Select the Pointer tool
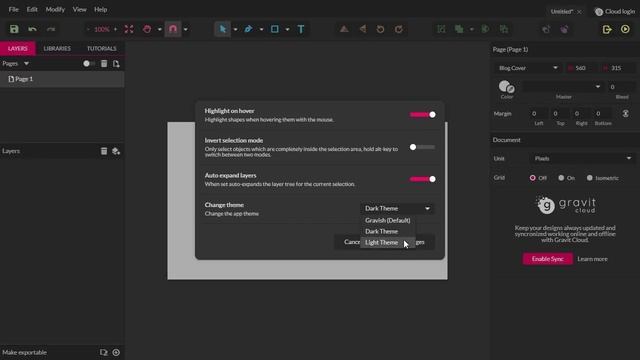 [x=222, y=29]
